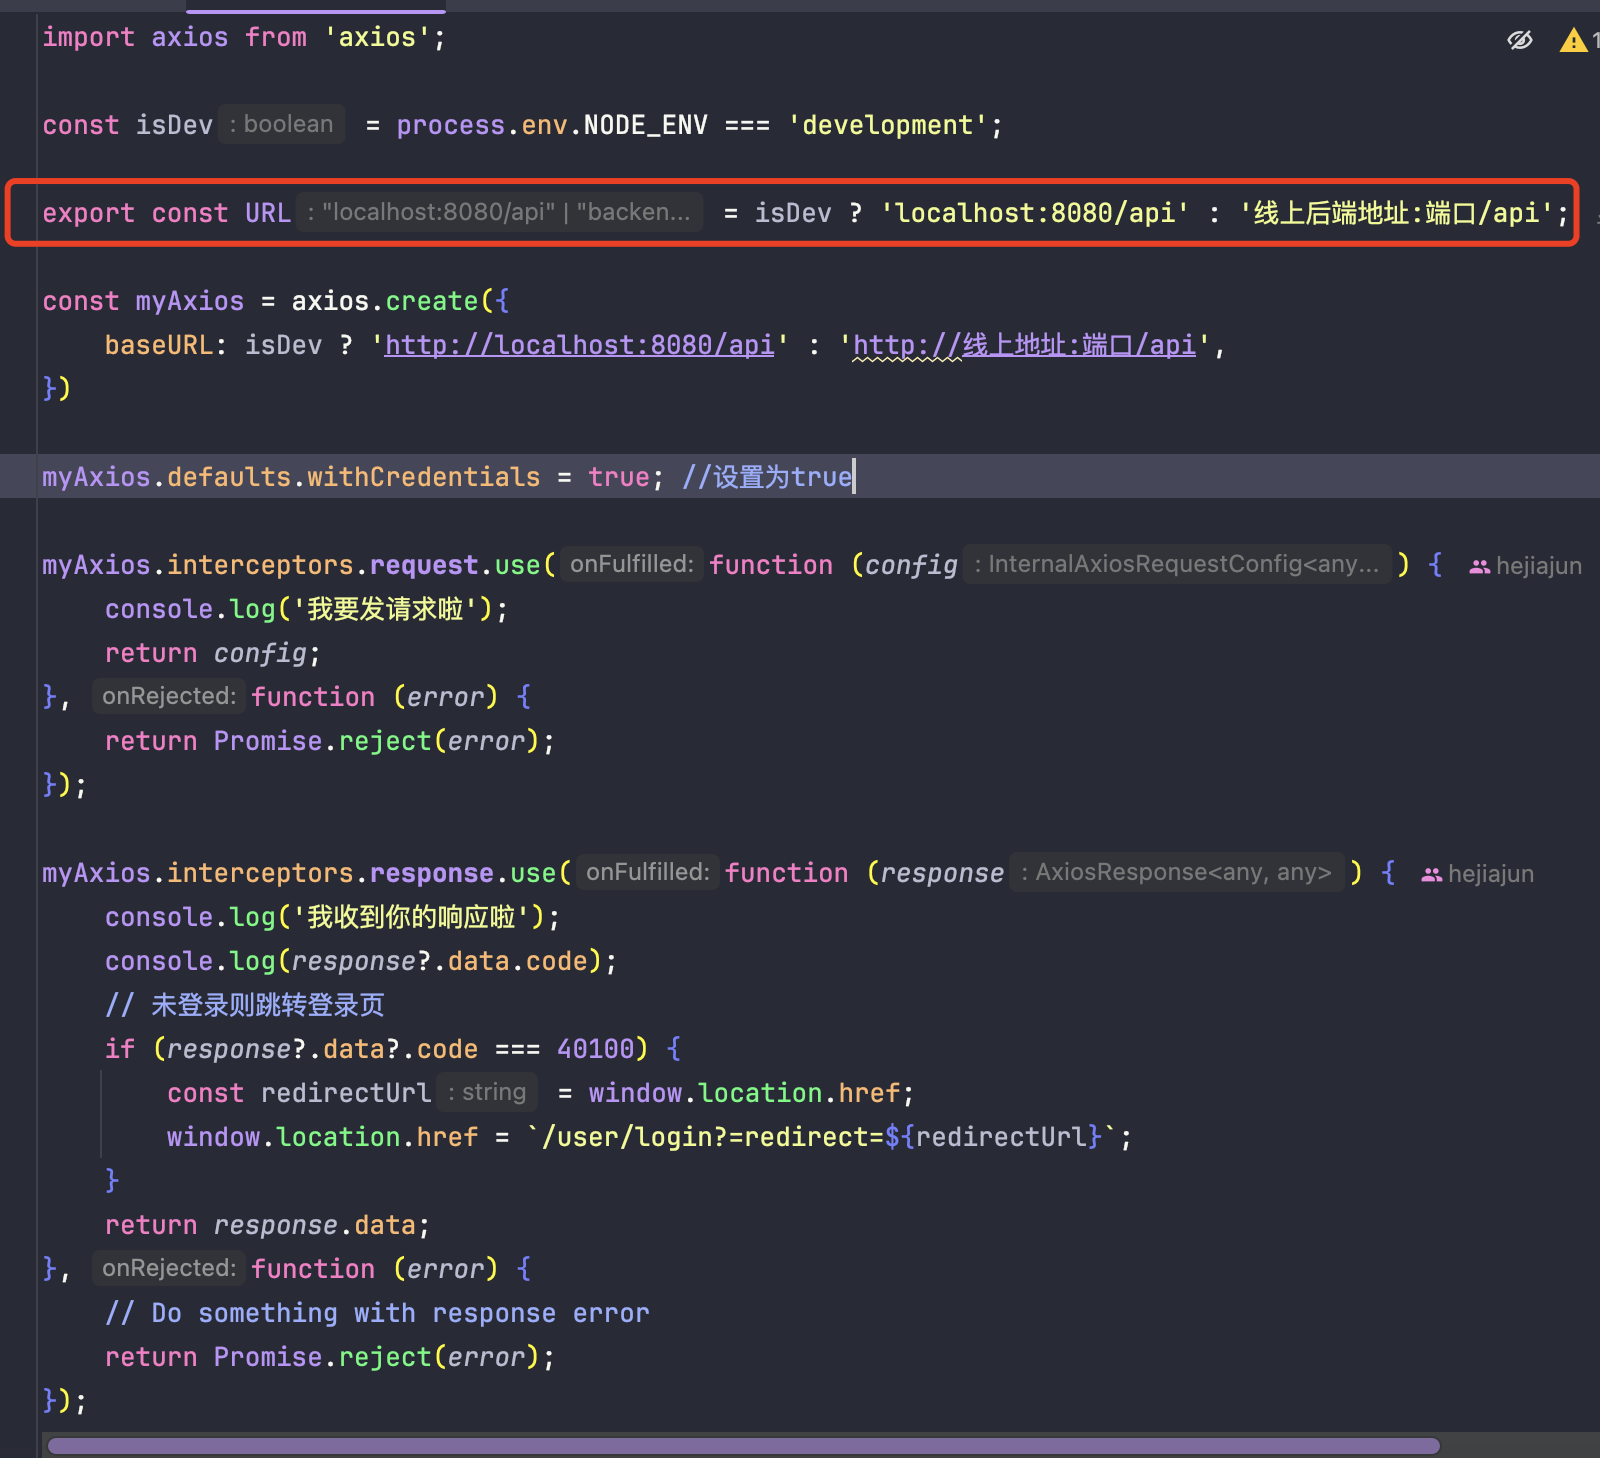Place cursor on withCredentials line
1600x1458 pixels.
(x=420, y=477)
